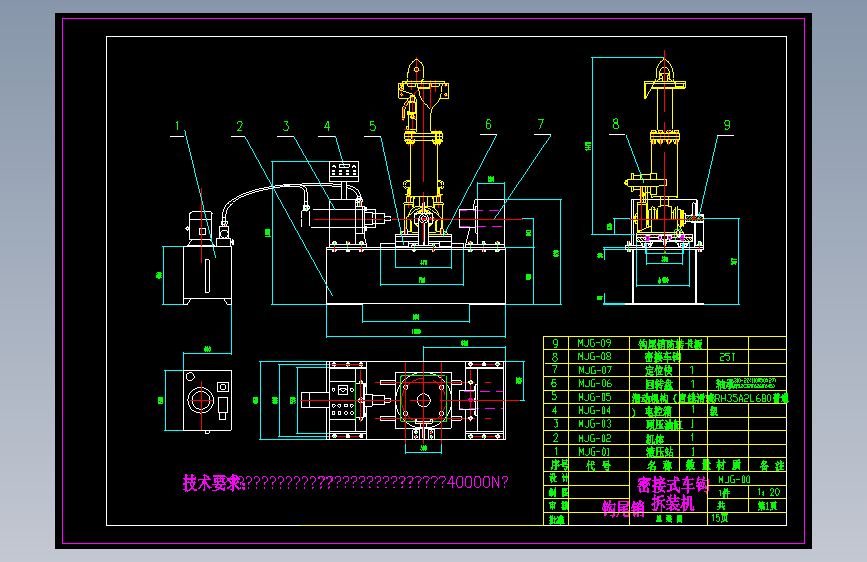867x562 pixels.
Task: Click the 设计 label in title block
Action: click(x=558, y=478)
